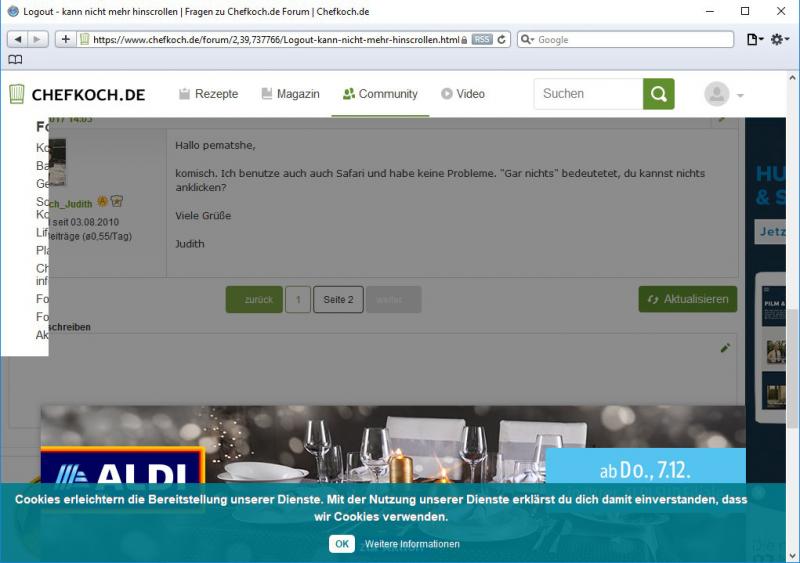Switch to the Community tab

coord(380,94)
